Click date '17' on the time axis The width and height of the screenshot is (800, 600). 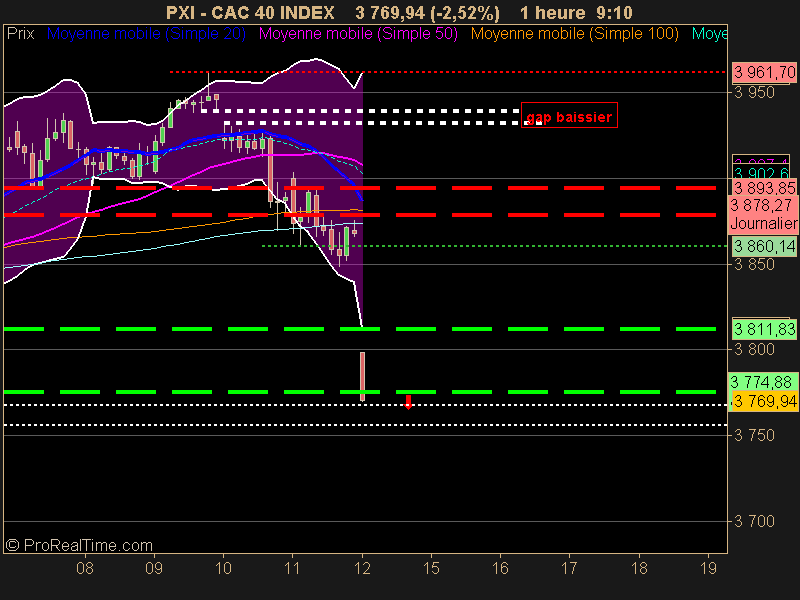[569, 568]
